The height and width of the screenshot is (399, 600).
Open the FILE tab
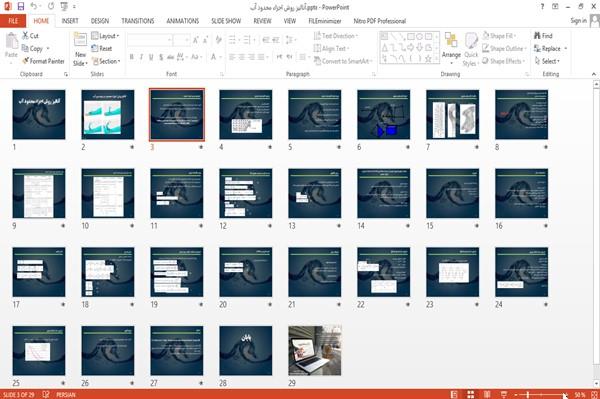pos(13,21)
